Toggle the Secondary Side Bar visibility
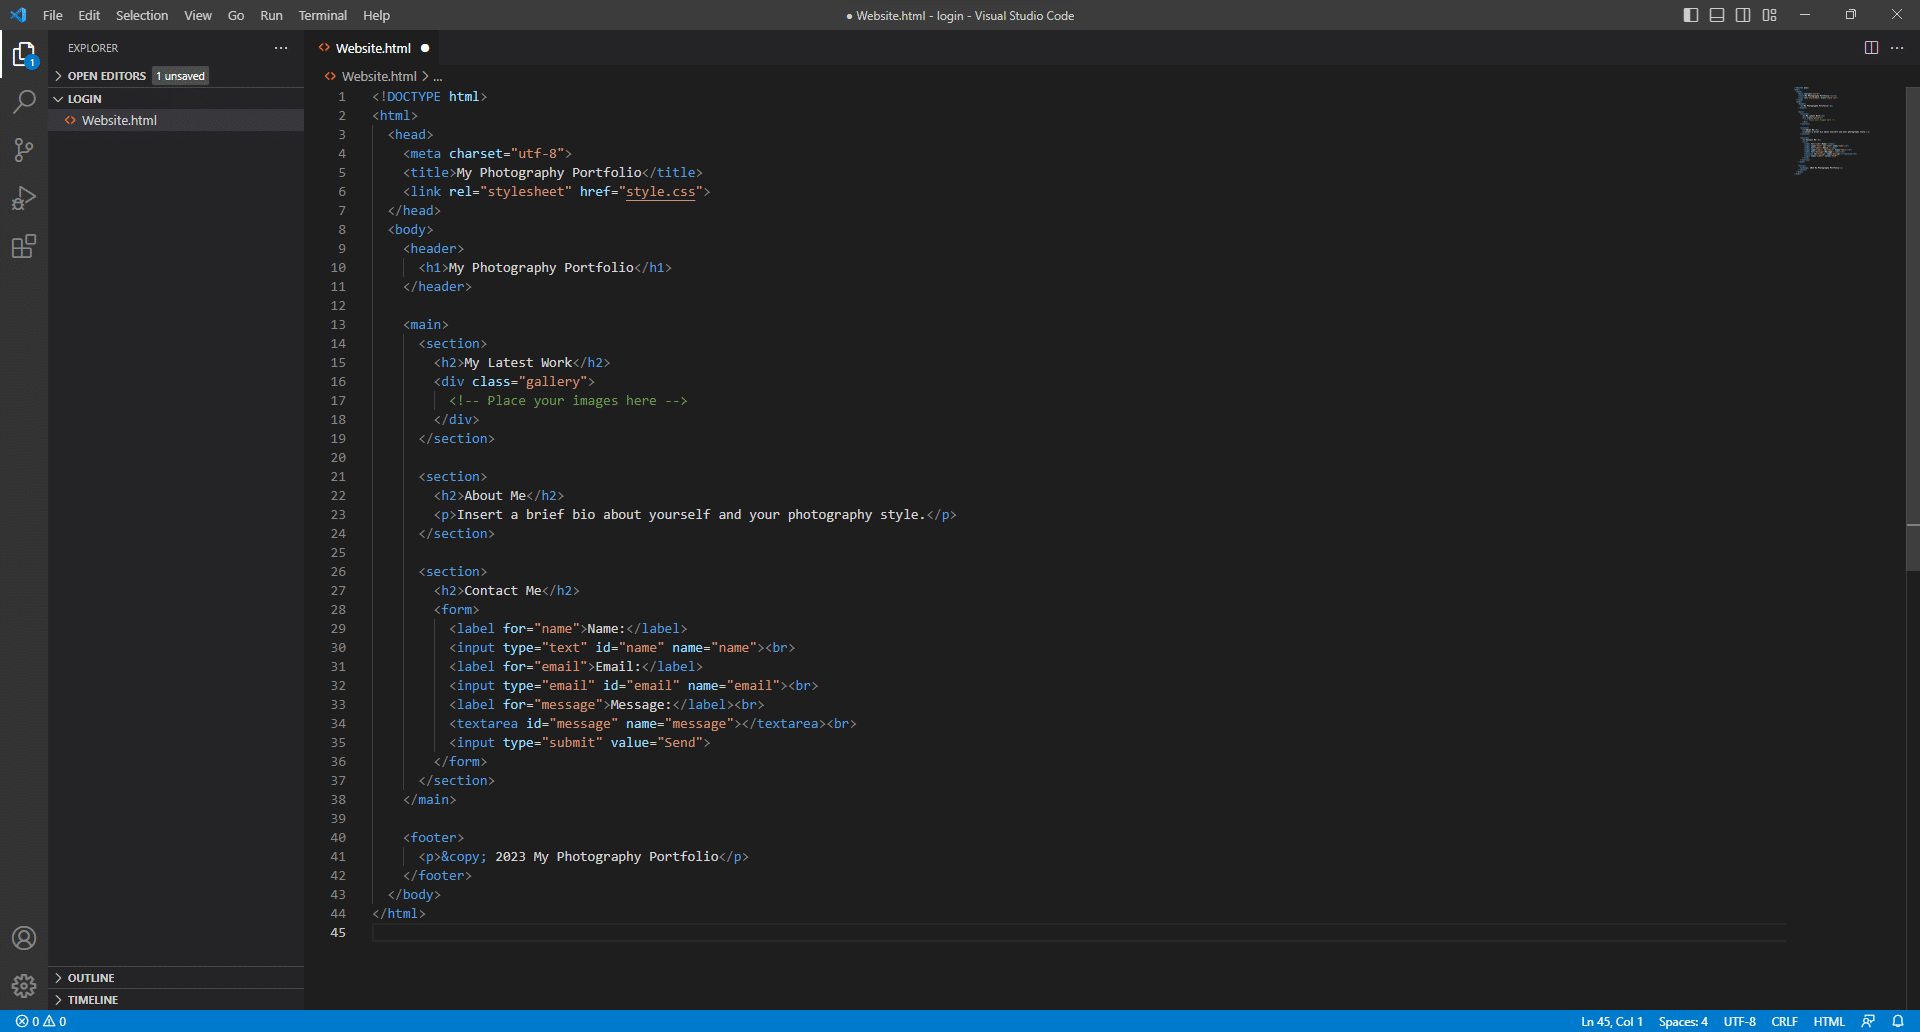This screenshot has width=1920, height=1032. coord(1743,15)
